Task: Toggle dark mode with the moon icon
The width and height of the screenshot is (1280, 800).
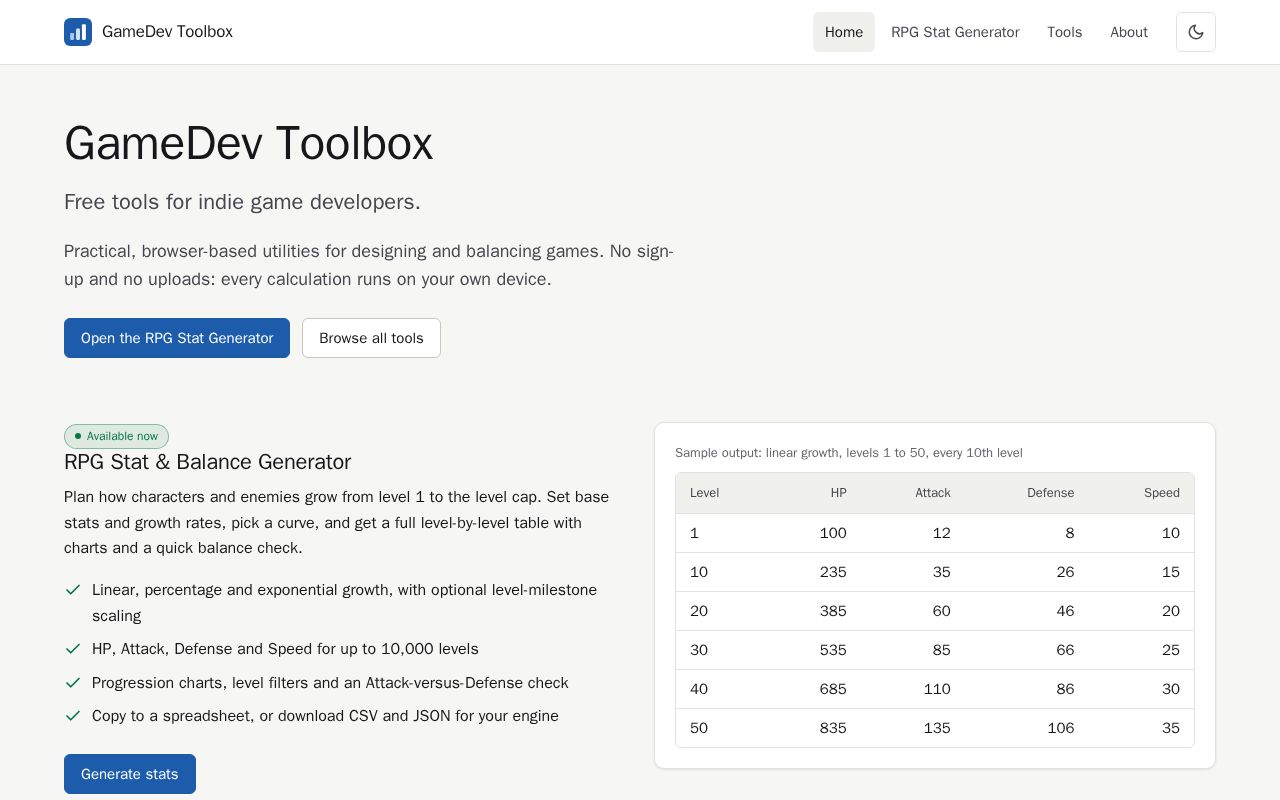Action: pyautogui.click(x=1196, y=32)
